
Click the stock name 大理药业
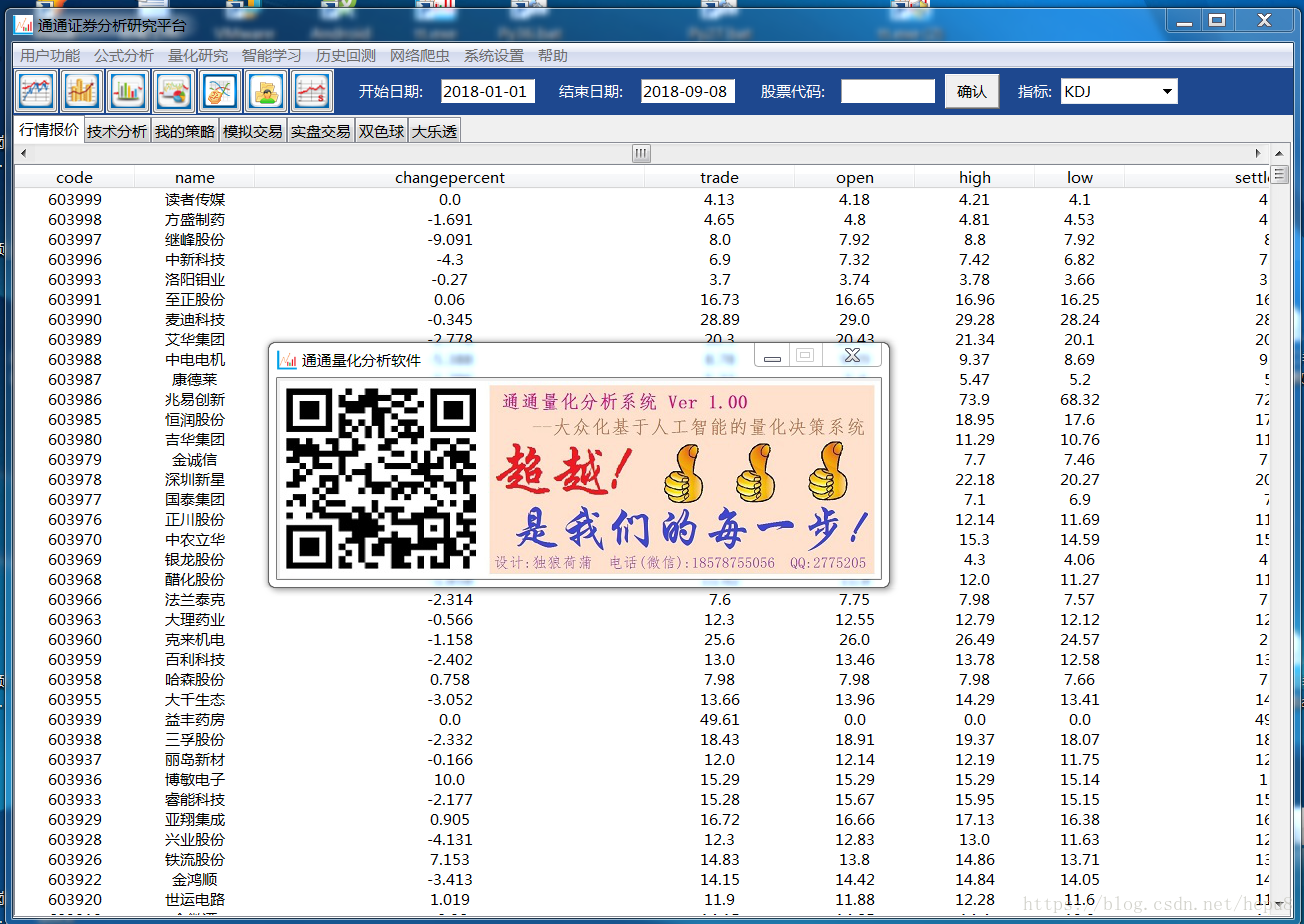coord(195,620)
